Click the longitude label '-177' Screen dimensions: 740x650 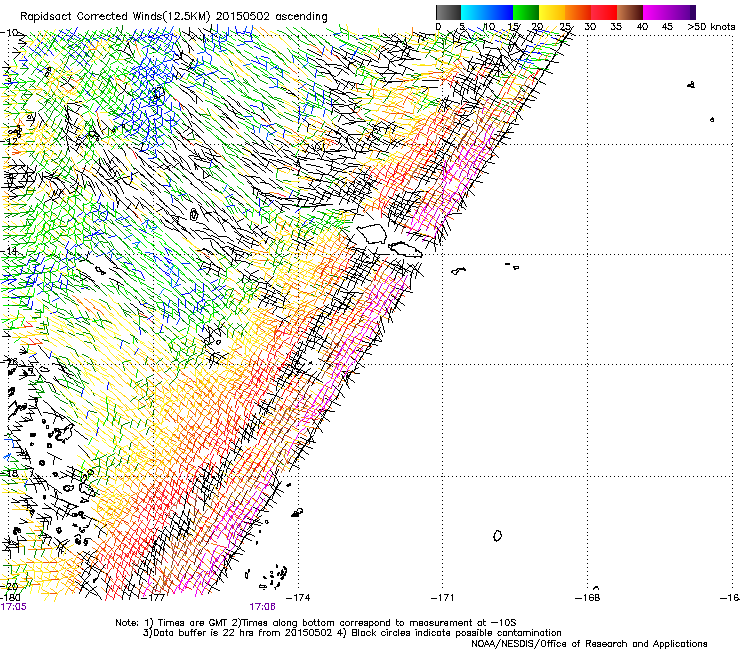click(153, 598)
